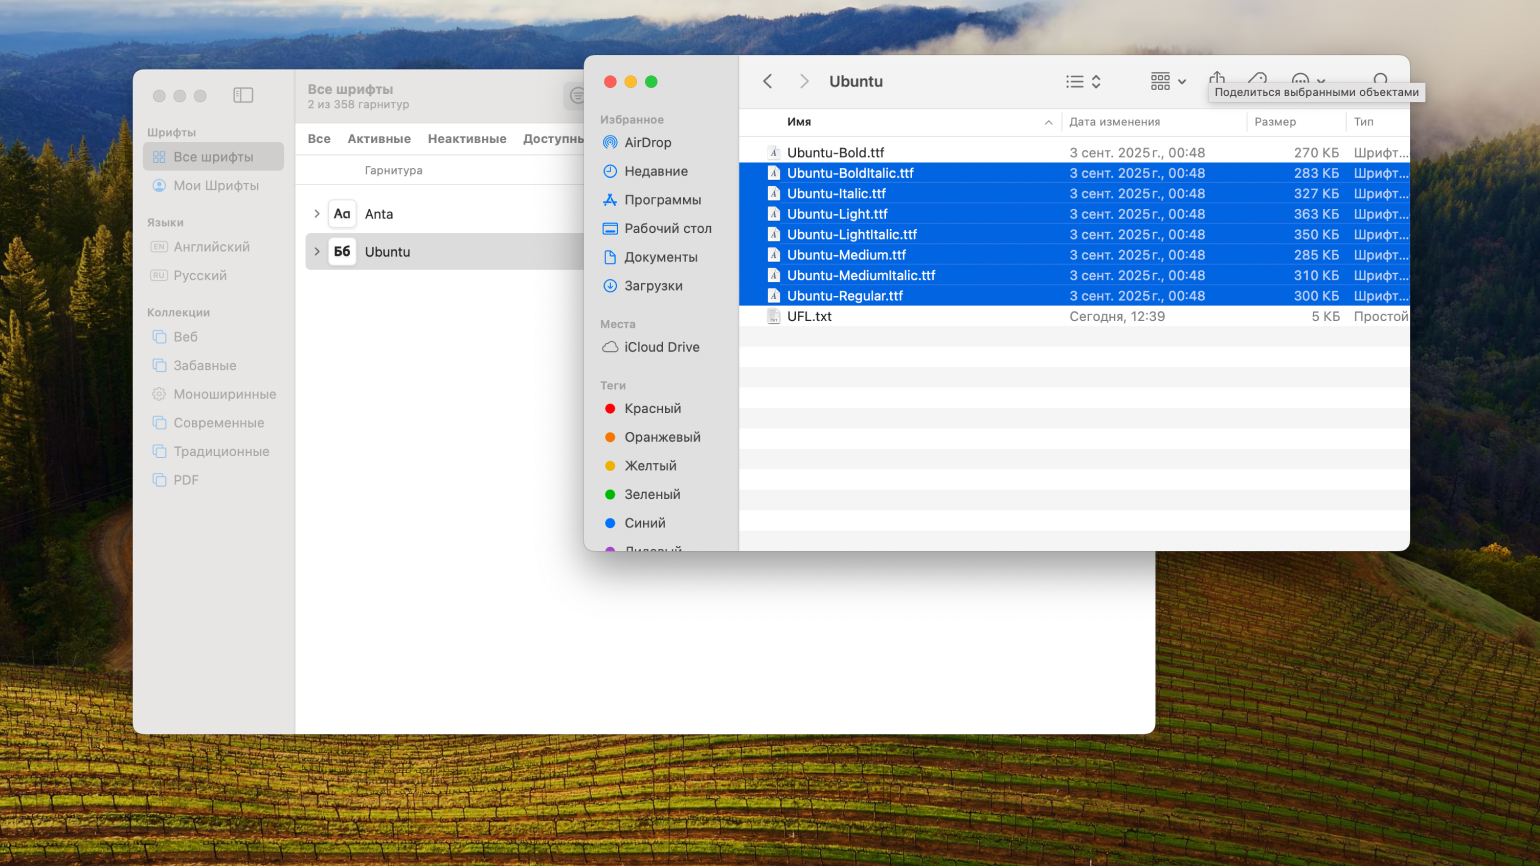
Task: Select the Красный red tag
Action: click(x=652, y=409)
